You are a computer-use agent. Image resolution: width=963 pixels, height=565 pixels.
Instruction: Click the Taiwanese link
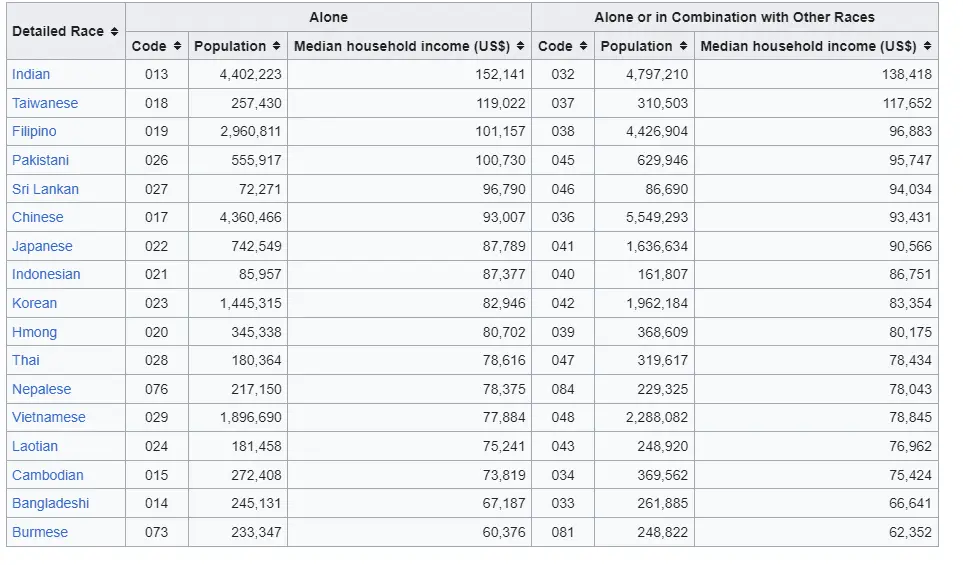[x=45, y=103]
